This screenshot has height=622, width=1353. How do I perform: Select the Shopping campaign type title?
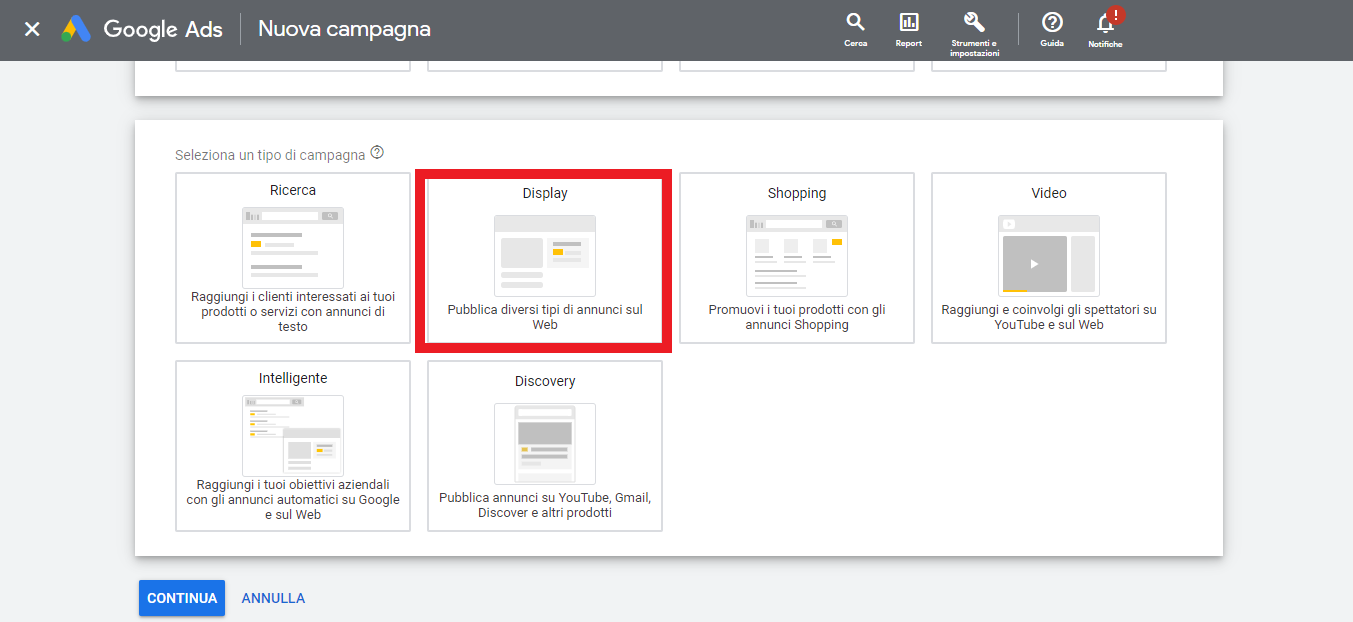[x=797, y=193]
